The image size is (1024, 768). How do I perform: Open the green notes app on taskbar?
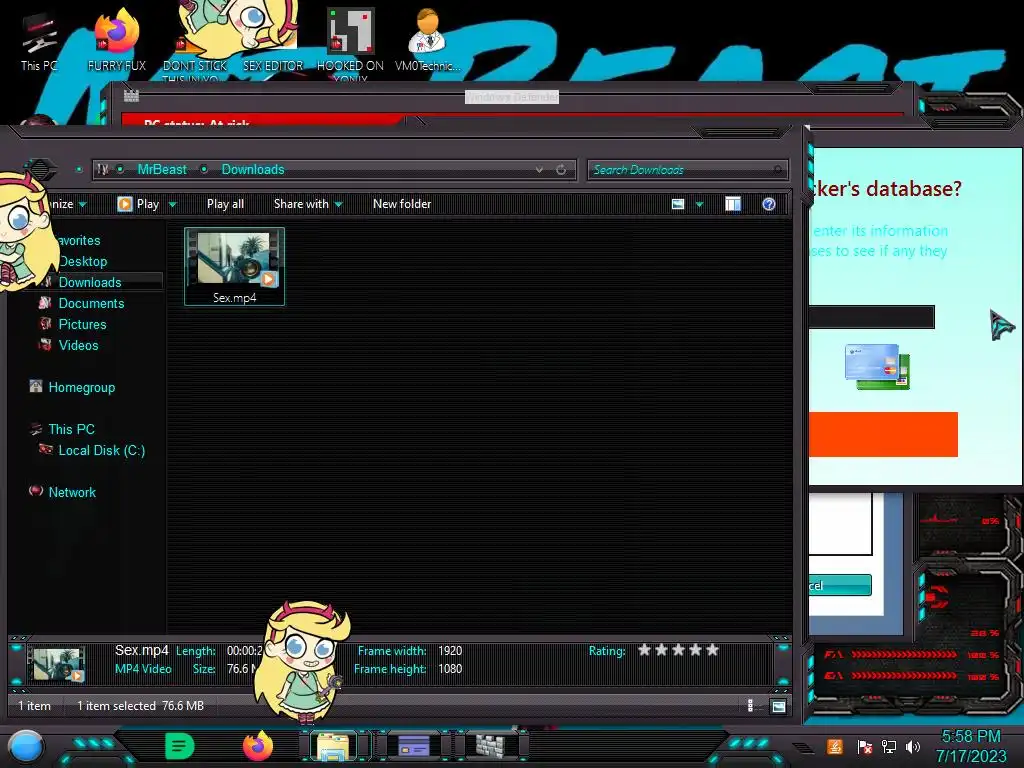[x=180, y=746]
